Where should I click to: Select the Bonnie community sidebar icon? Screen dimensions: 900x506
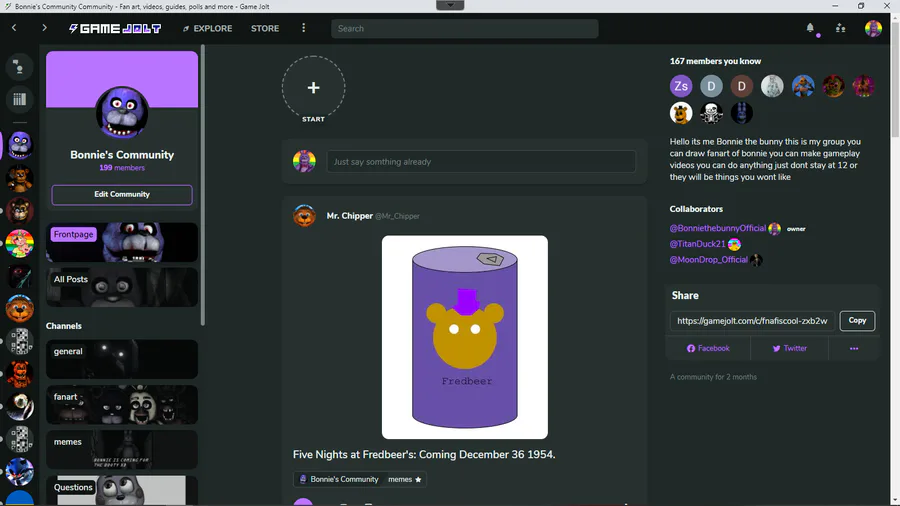(x=20, y=145)
